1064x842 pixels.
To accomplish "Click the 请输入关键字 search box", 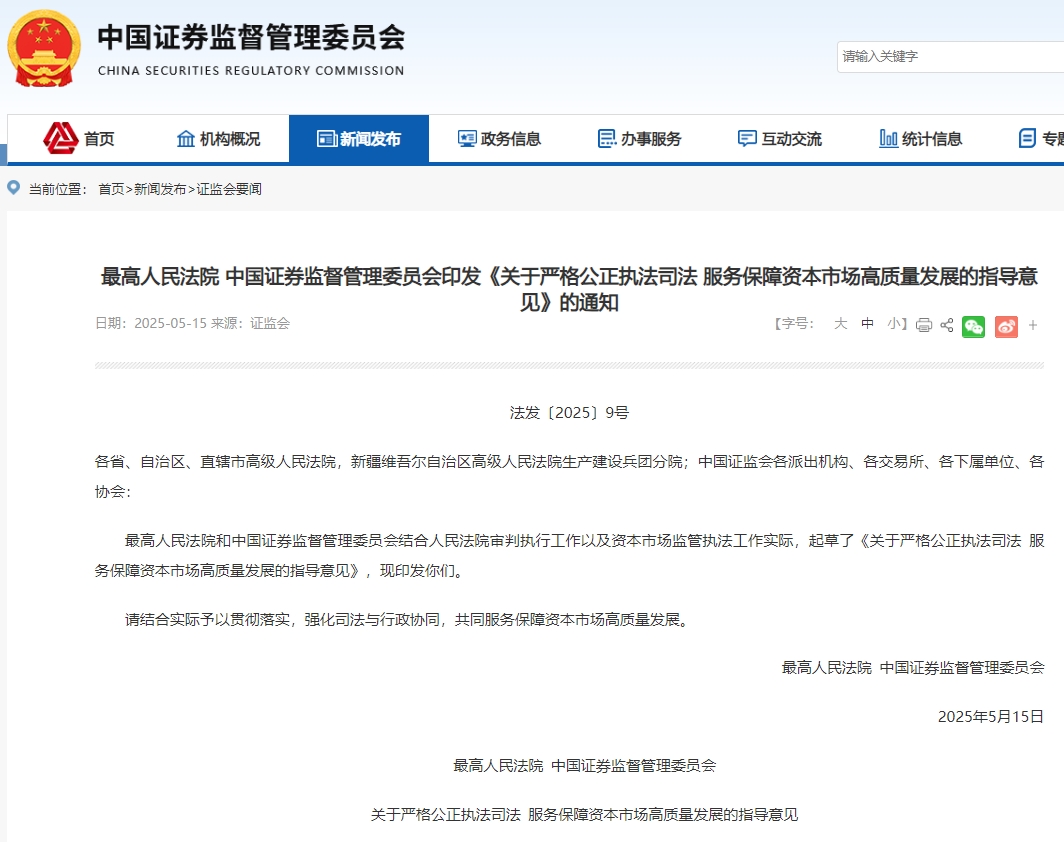I will tap(950, 56).
